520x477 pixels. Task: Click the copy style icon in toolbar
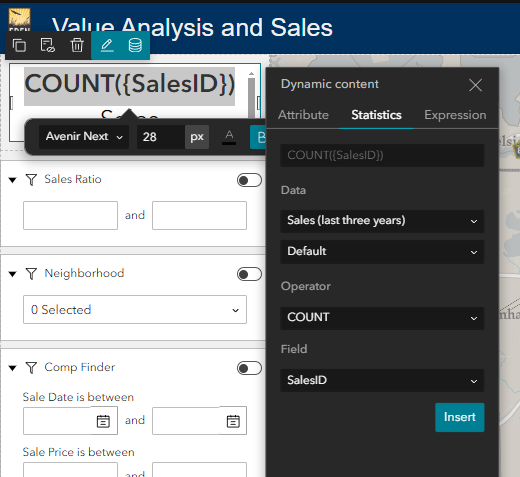click(48, 45)
